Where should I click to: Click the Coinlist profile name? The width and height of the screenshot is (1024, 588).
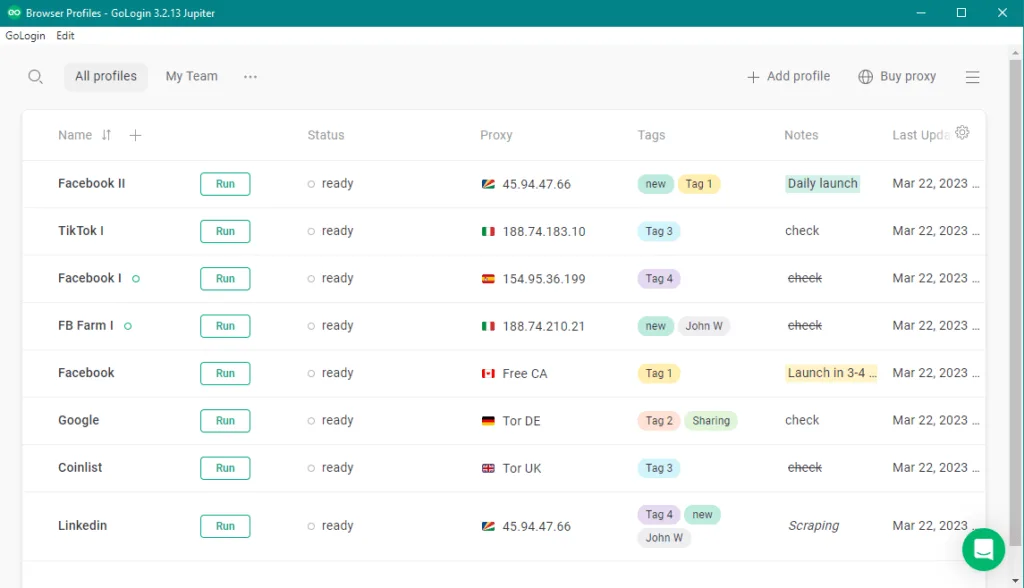point(80,468)
